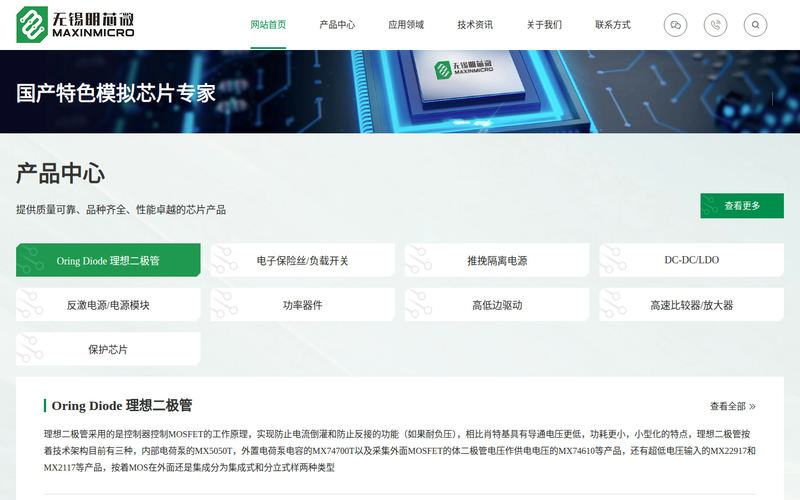800x500 pixels.
Task: Click the phone contact icon
Action: point(715,25)
